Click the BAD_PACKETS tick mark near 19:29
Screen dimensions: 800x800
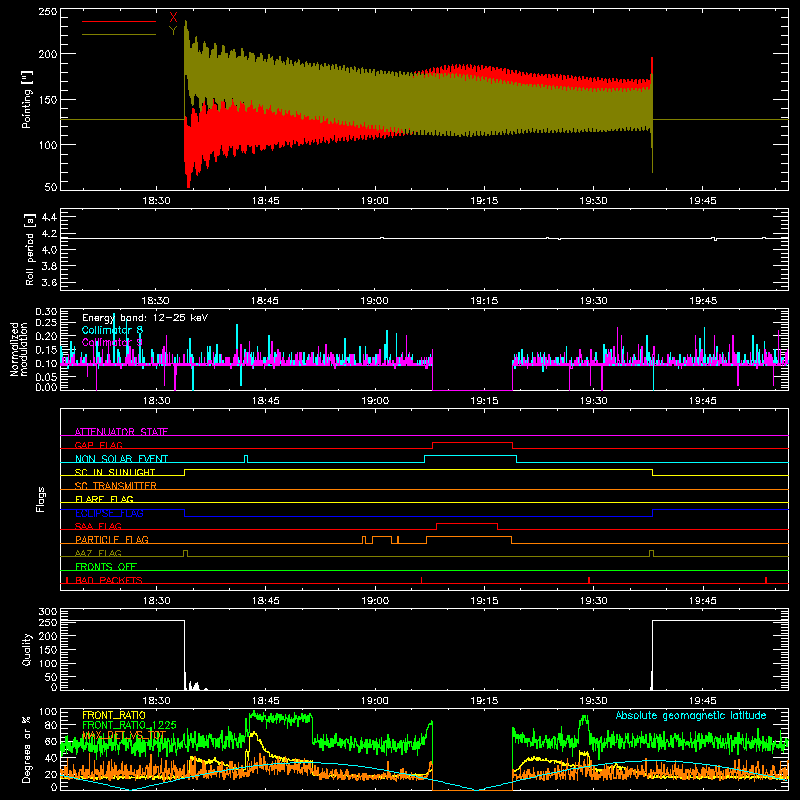589,580
